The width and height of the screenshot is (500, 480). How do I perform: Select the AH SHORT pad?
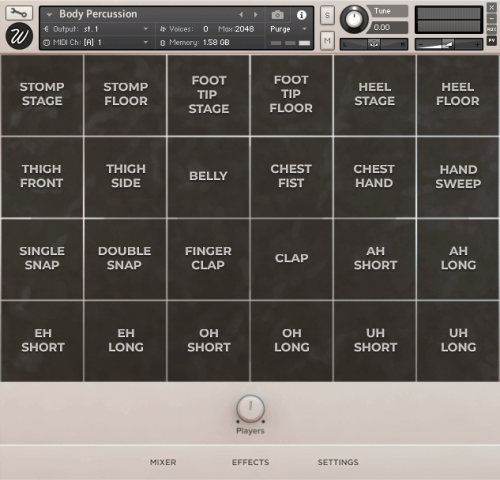[375, 259]
